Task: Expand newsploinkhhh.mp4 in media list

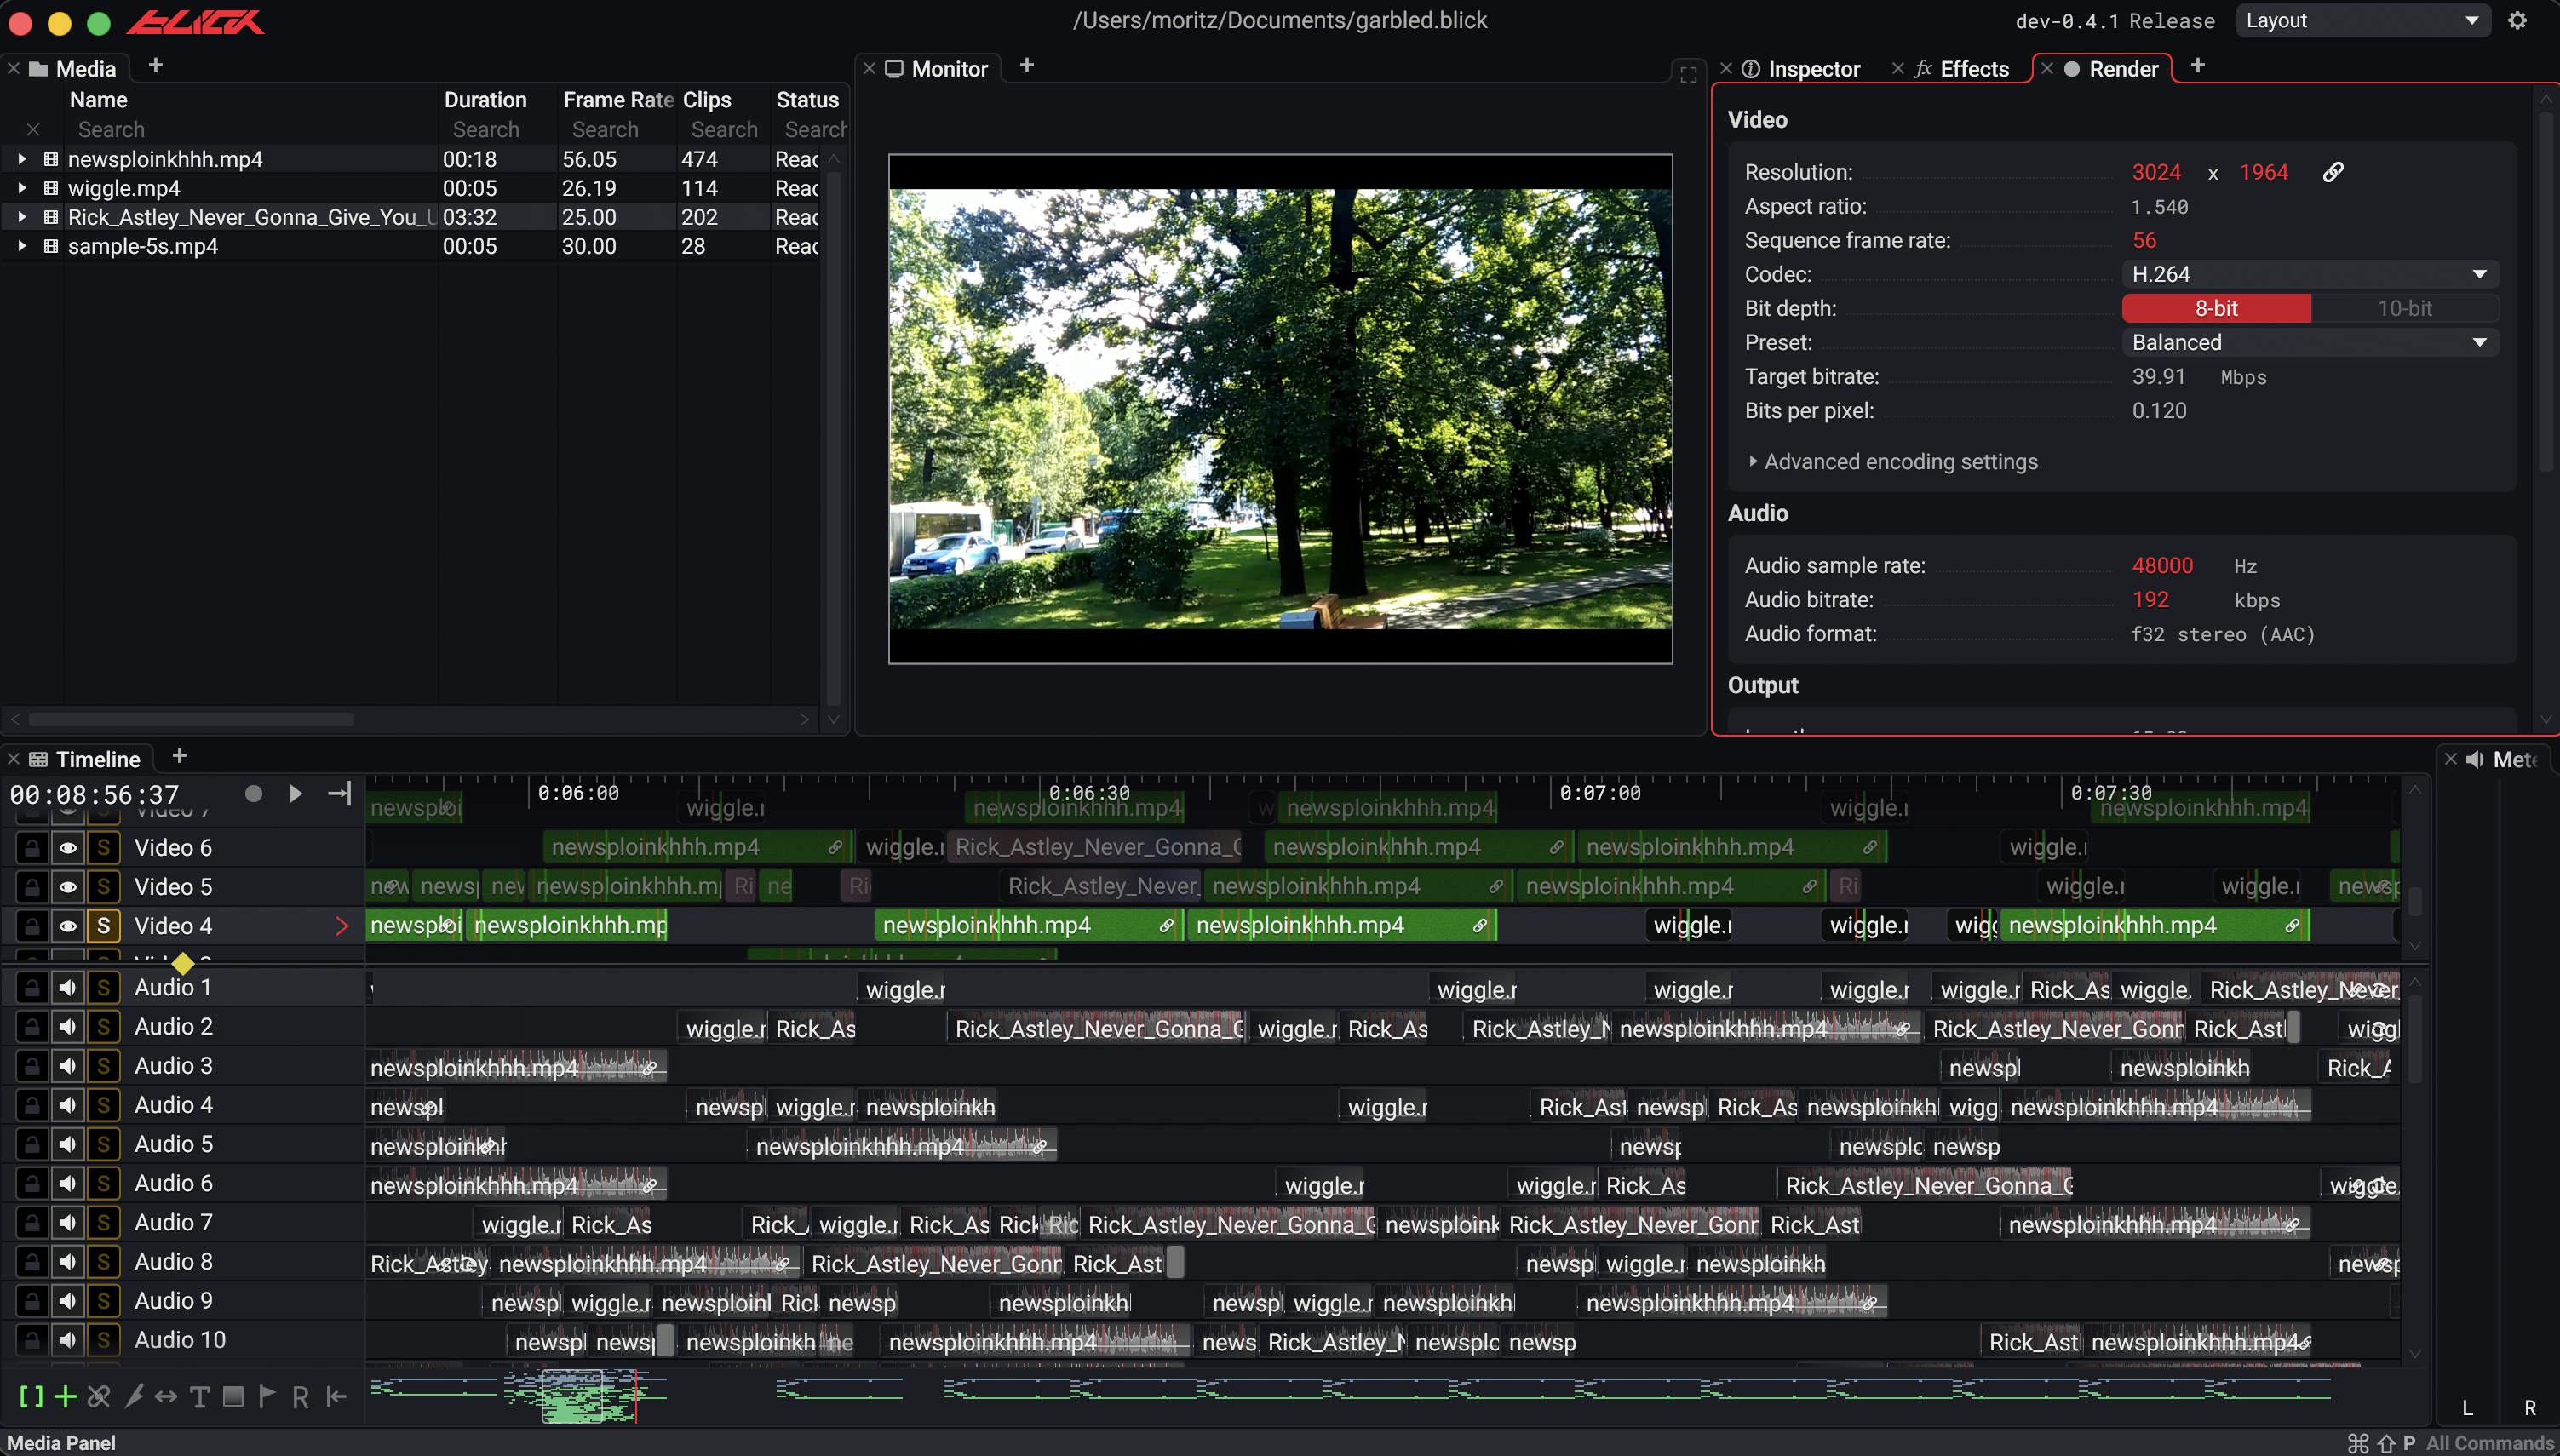Action: click(21, 159)
